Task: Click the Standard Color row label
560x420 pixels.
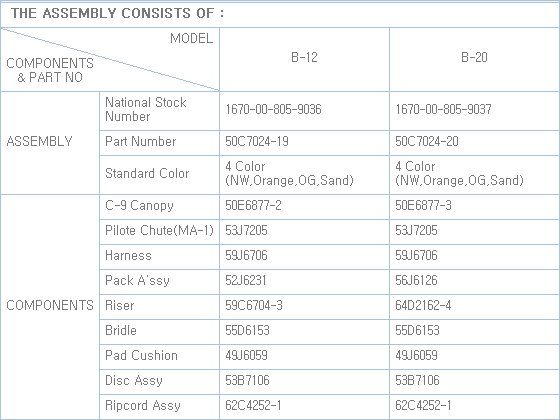Action: click(147, 174)
